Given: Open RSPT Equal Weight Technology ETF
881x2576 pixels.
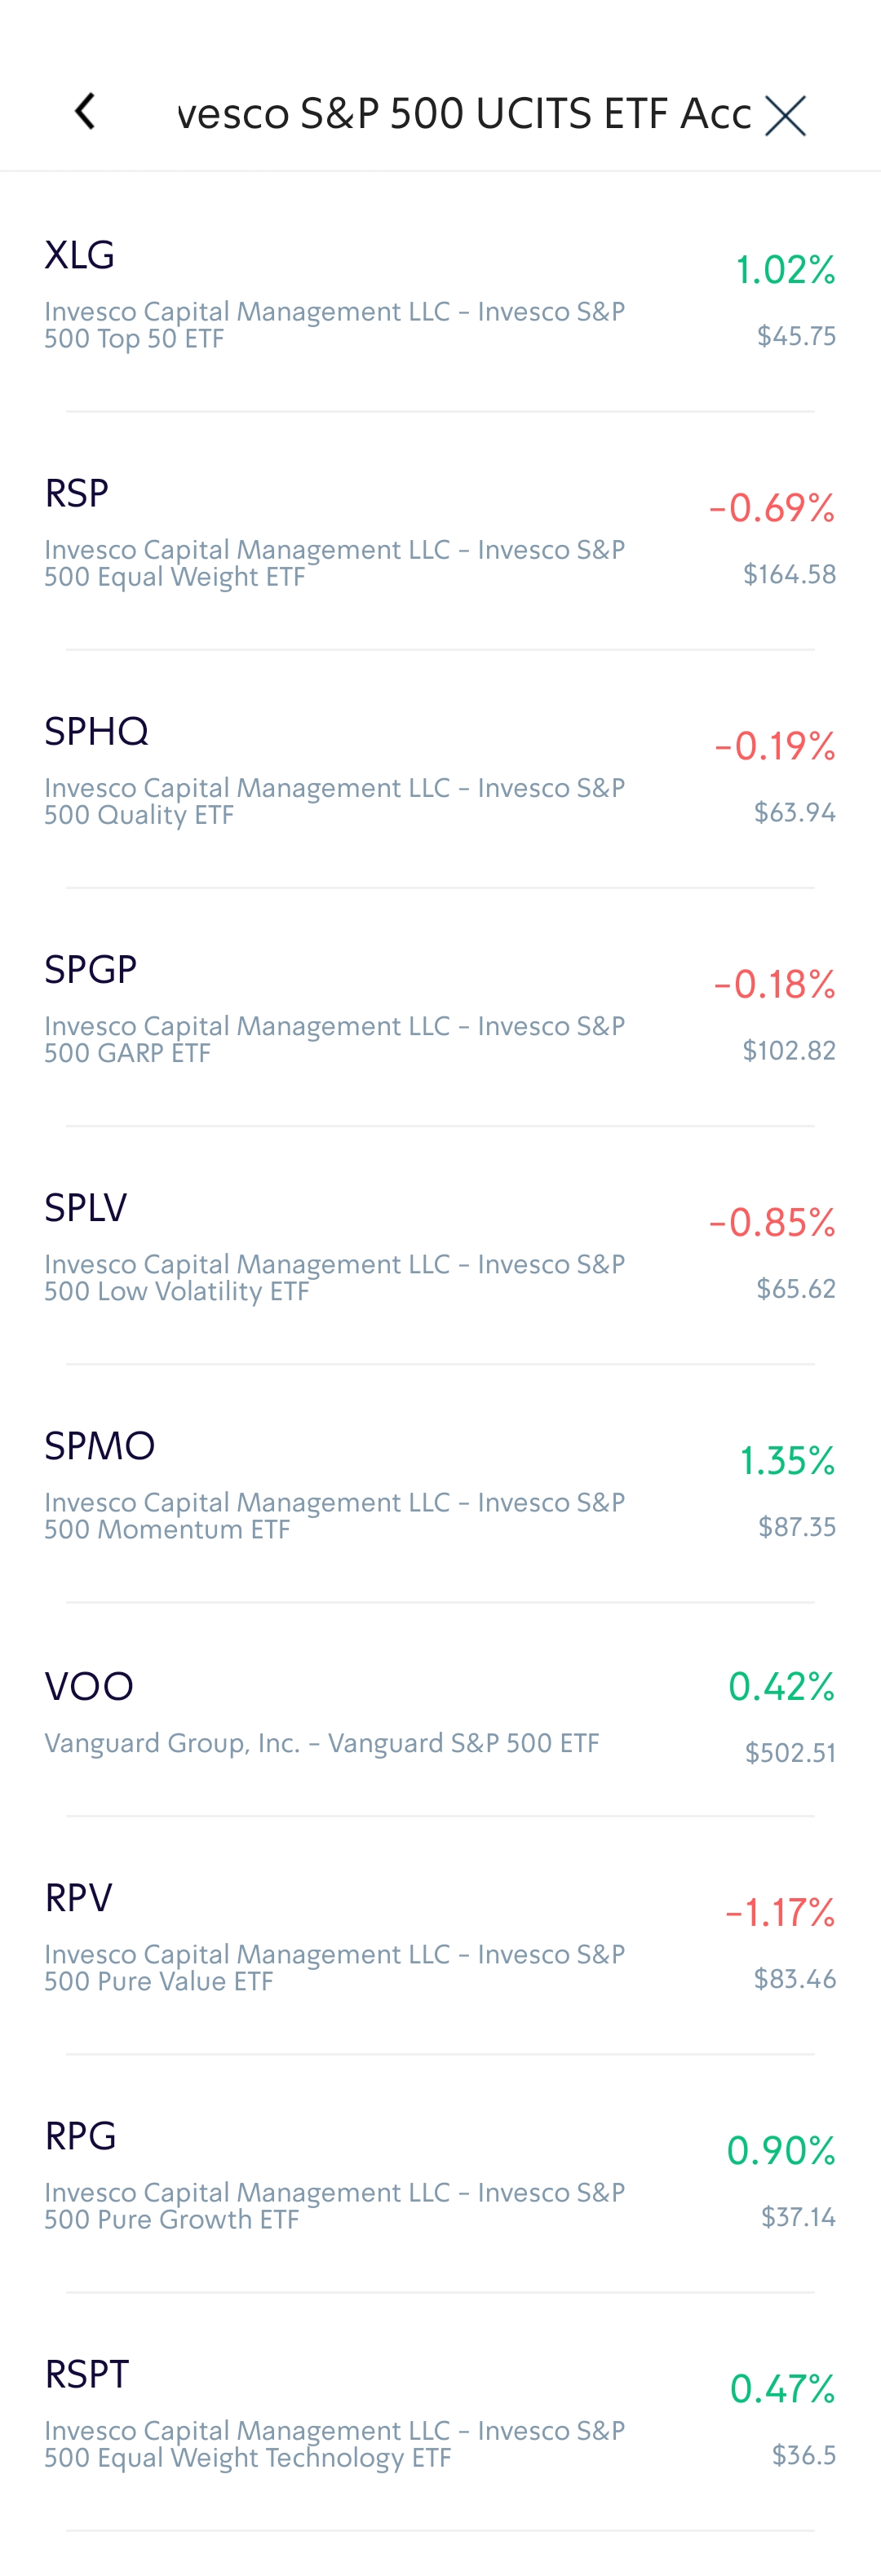Looking at the screenshot, I should [x=87, y=2374].
